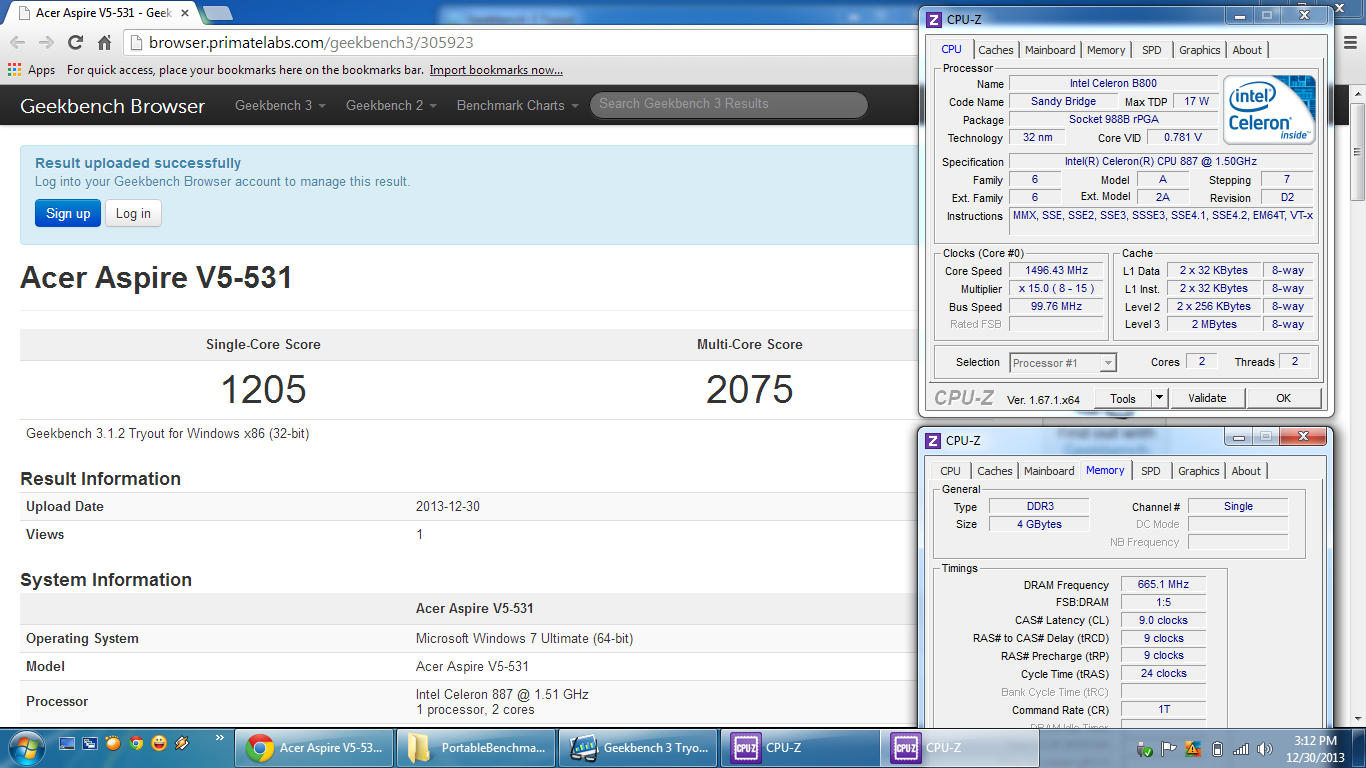The height and width of the screenshot is (768, 1366).
Task: Open the wireless network signal tray icon
Action: (1241, 749)
